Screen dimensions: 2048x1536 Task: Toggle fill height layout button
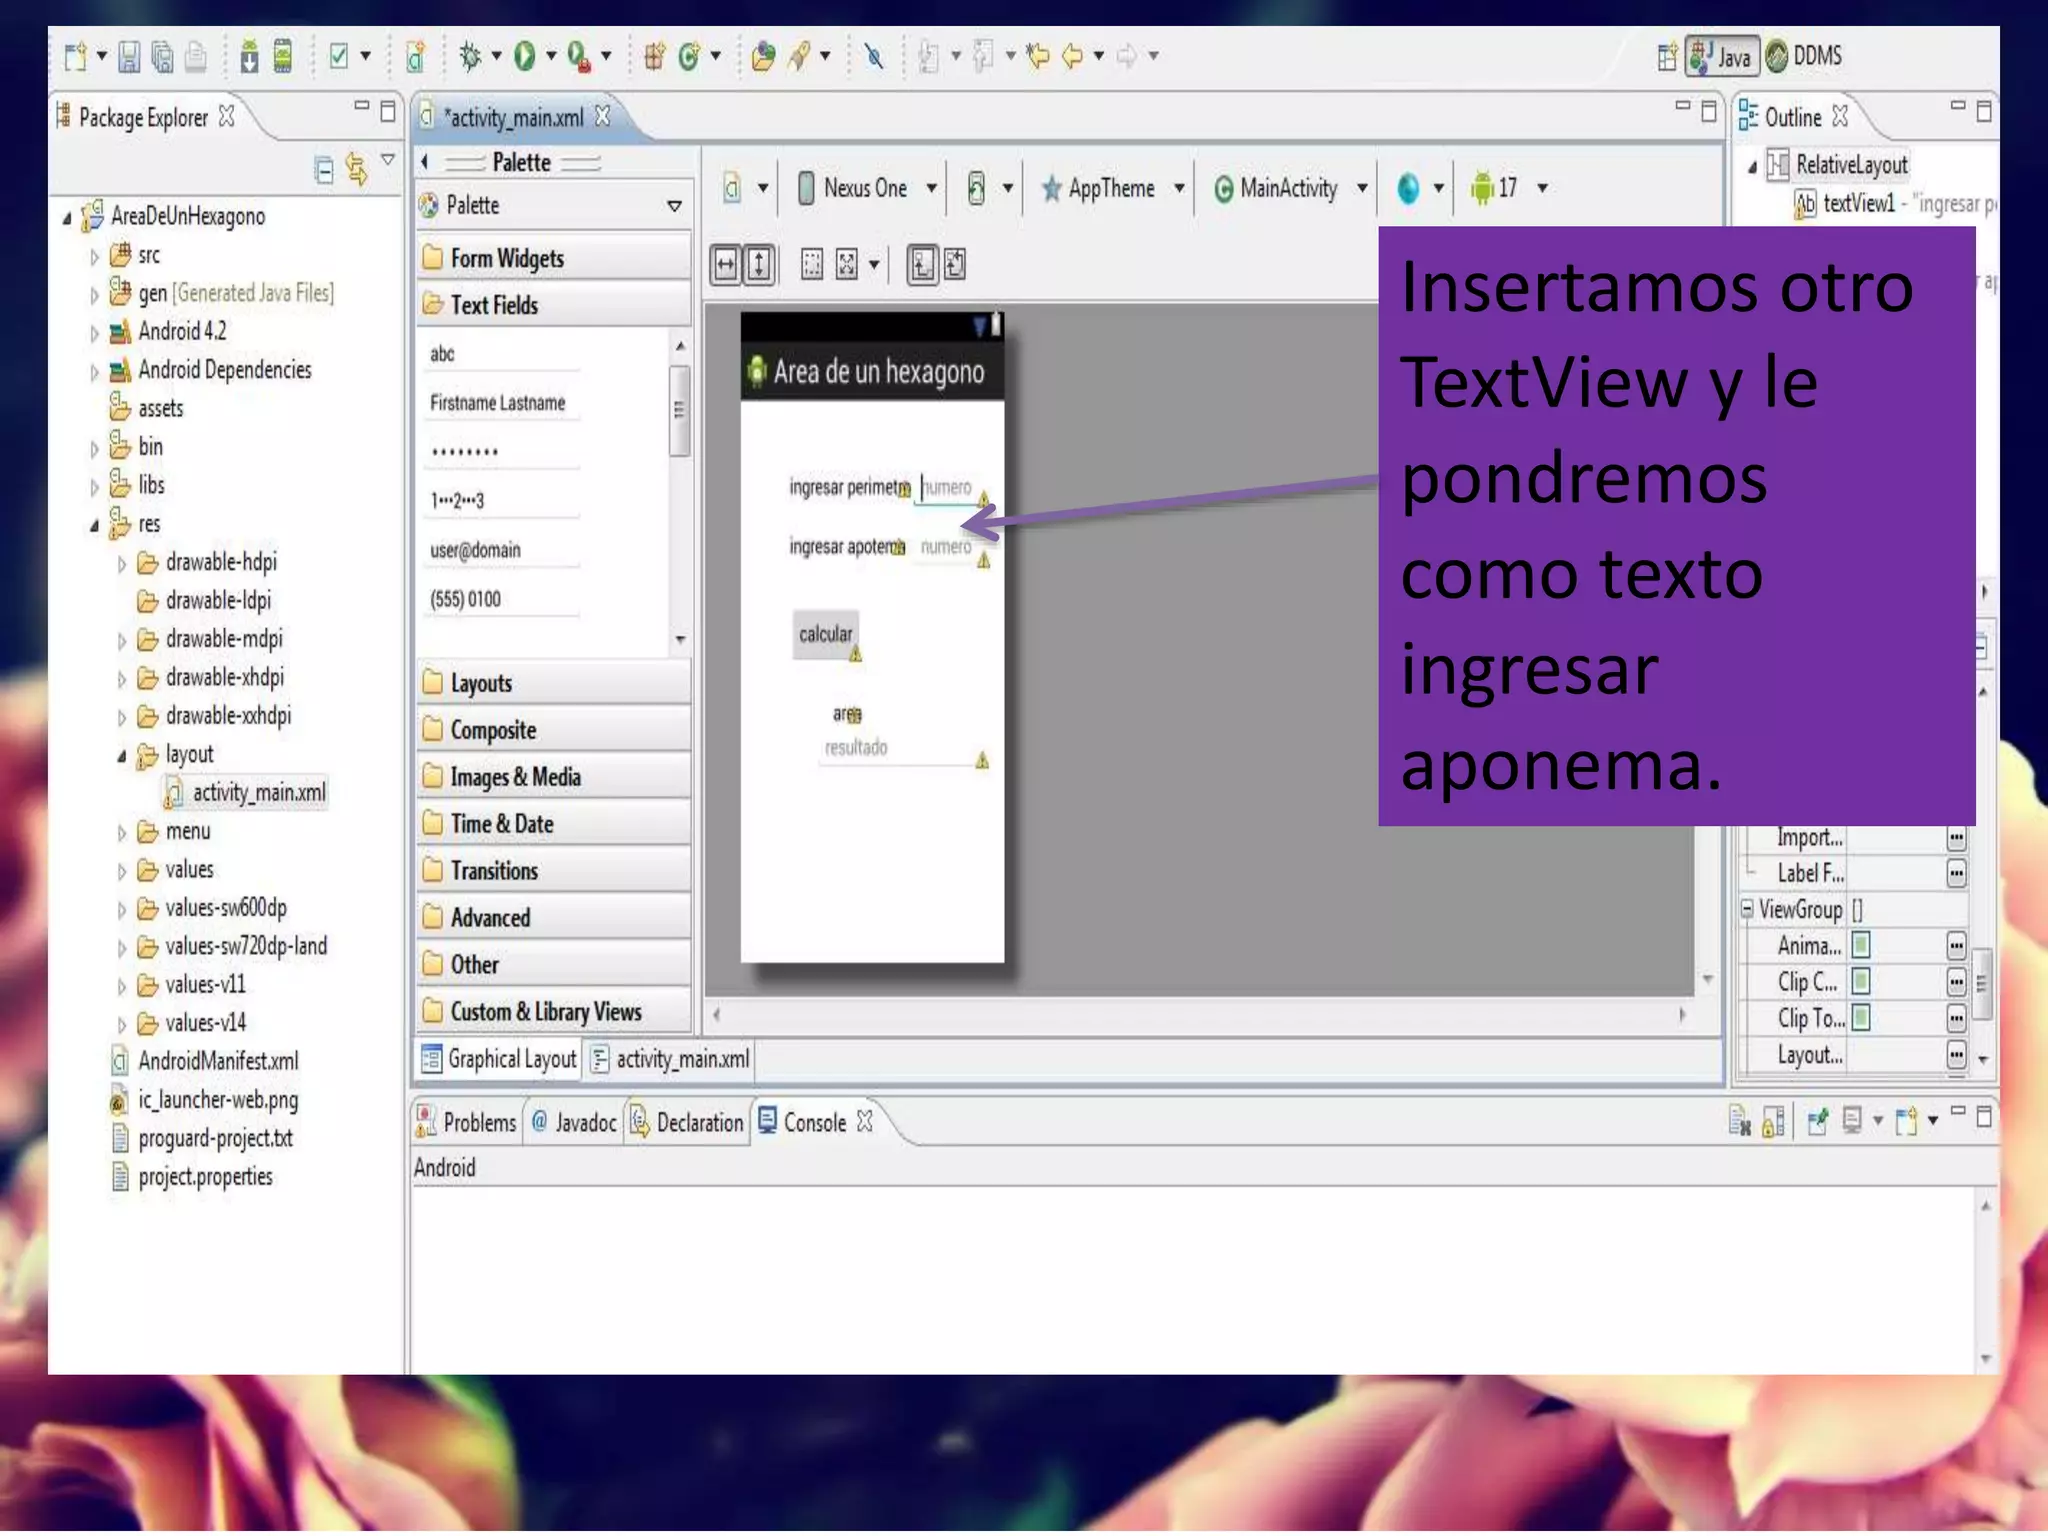click(x=759, y=265)
